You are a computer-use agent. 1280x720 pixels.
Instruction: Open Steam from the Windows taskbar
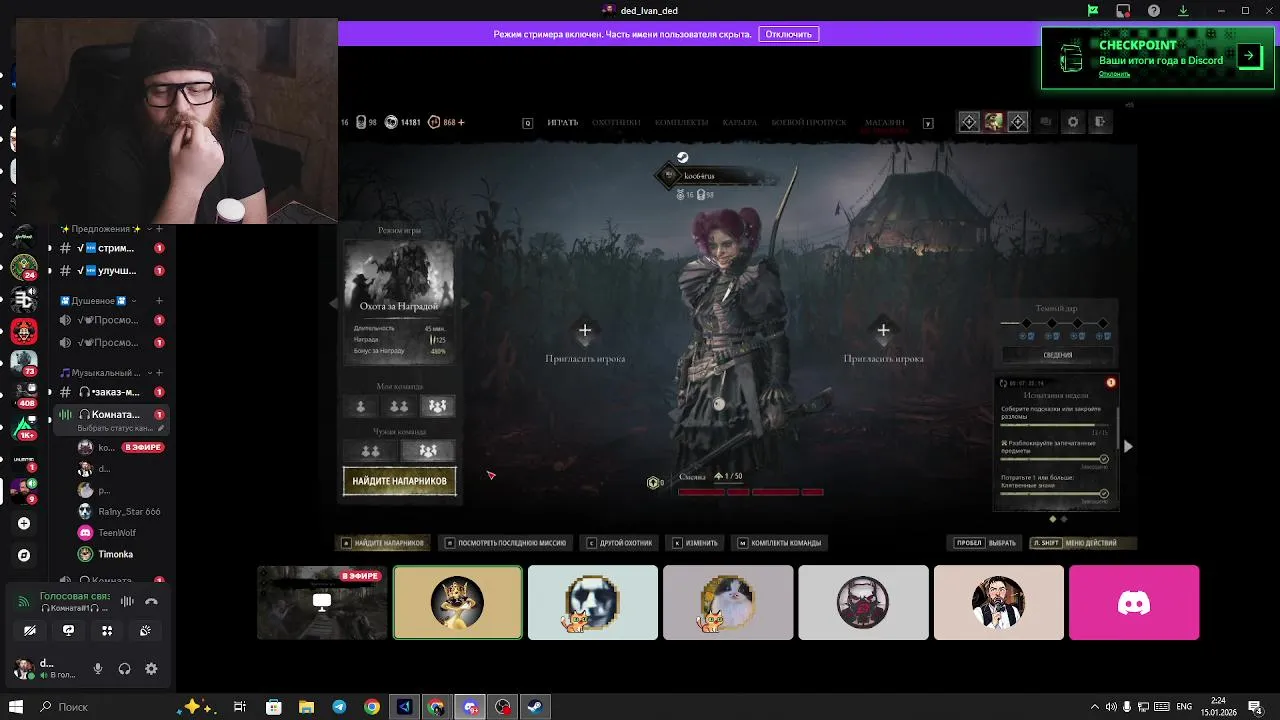pyautogui.click(x=535, y=707)
